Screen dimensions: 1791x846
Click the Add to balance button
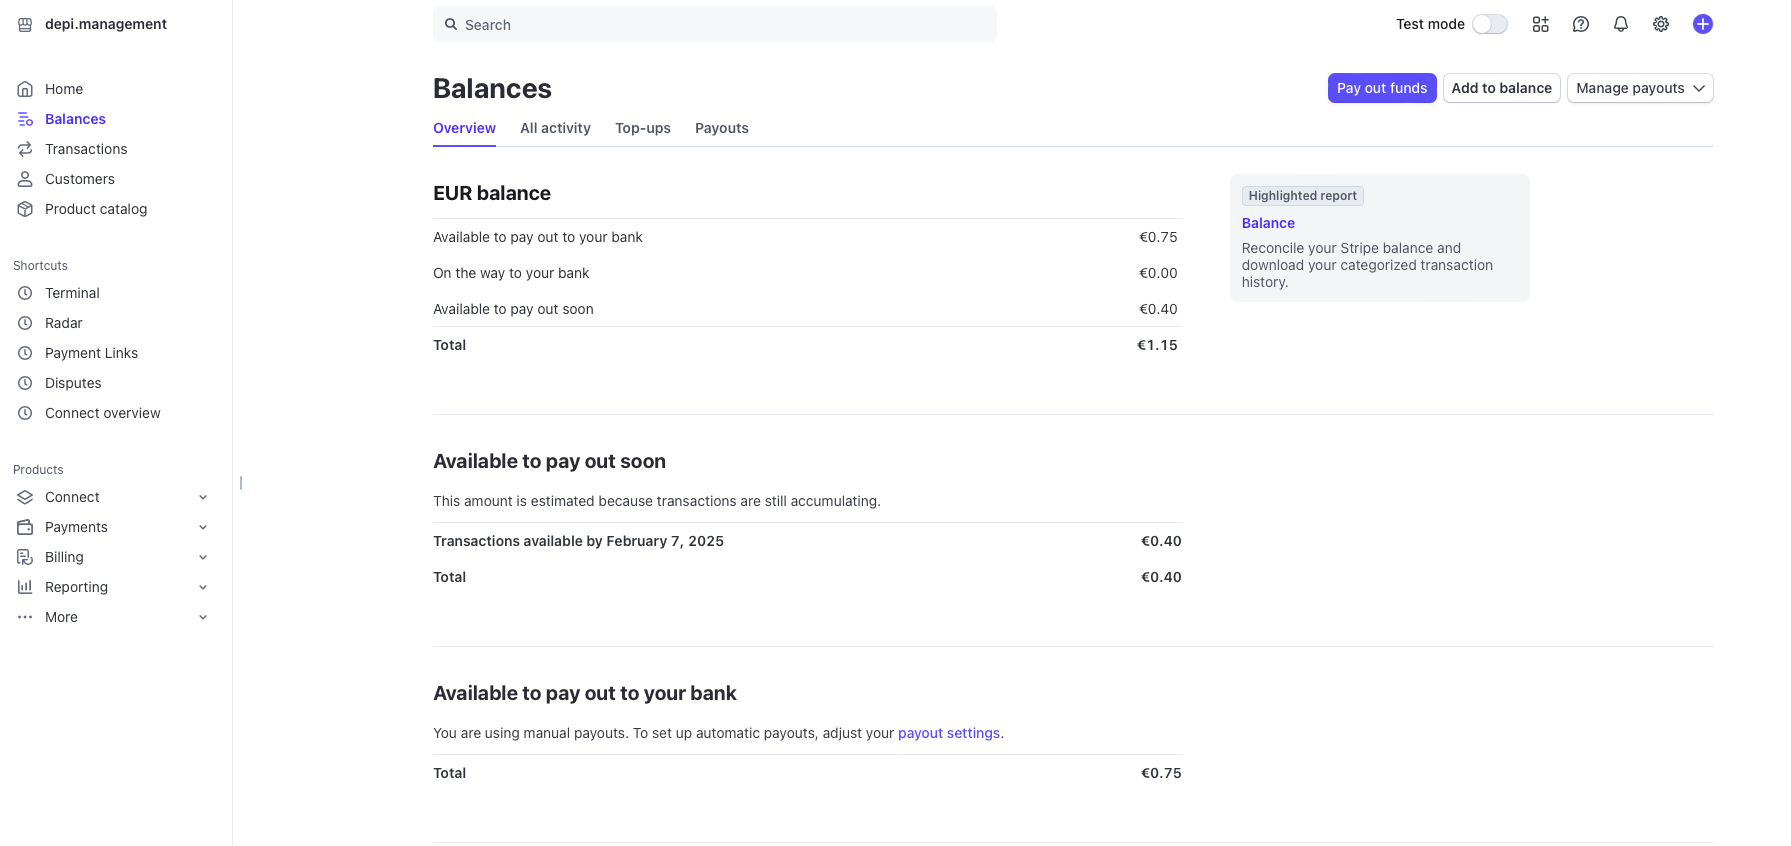(1502, 88)
